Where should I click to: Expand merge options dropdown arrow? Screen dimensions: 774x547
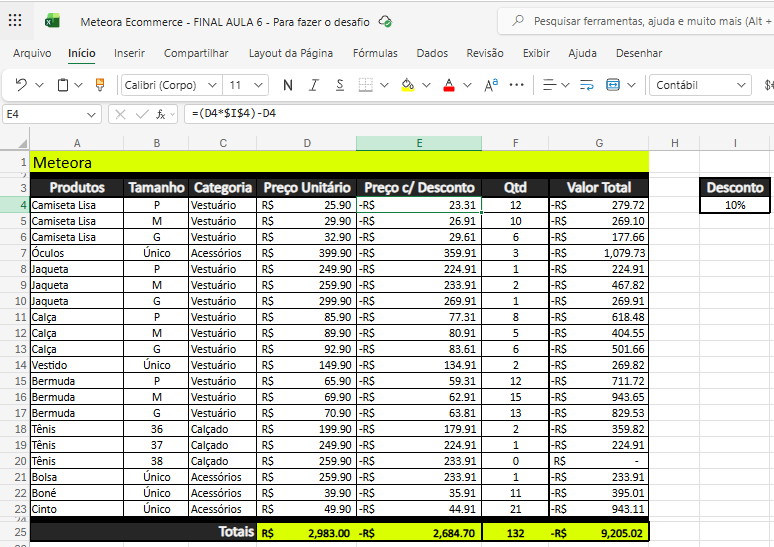631,85
